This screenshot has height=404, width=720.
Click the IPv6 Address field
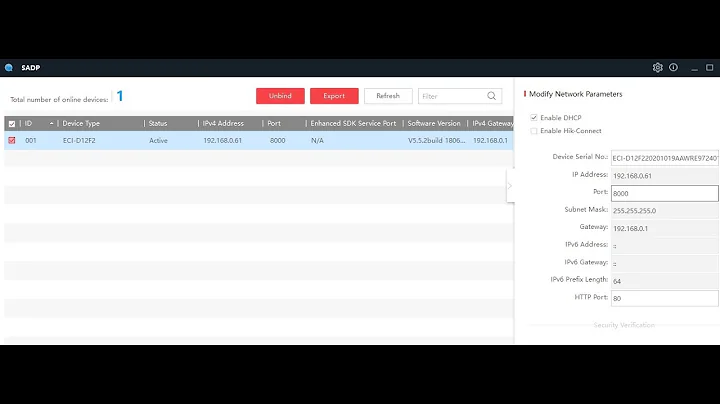coord(664,246)
